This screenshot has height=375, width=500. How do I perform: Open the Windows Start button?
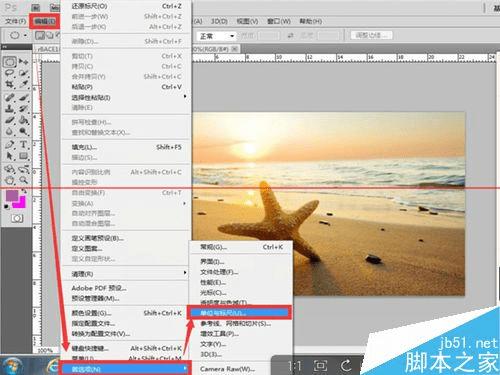(x=12, y=366)
